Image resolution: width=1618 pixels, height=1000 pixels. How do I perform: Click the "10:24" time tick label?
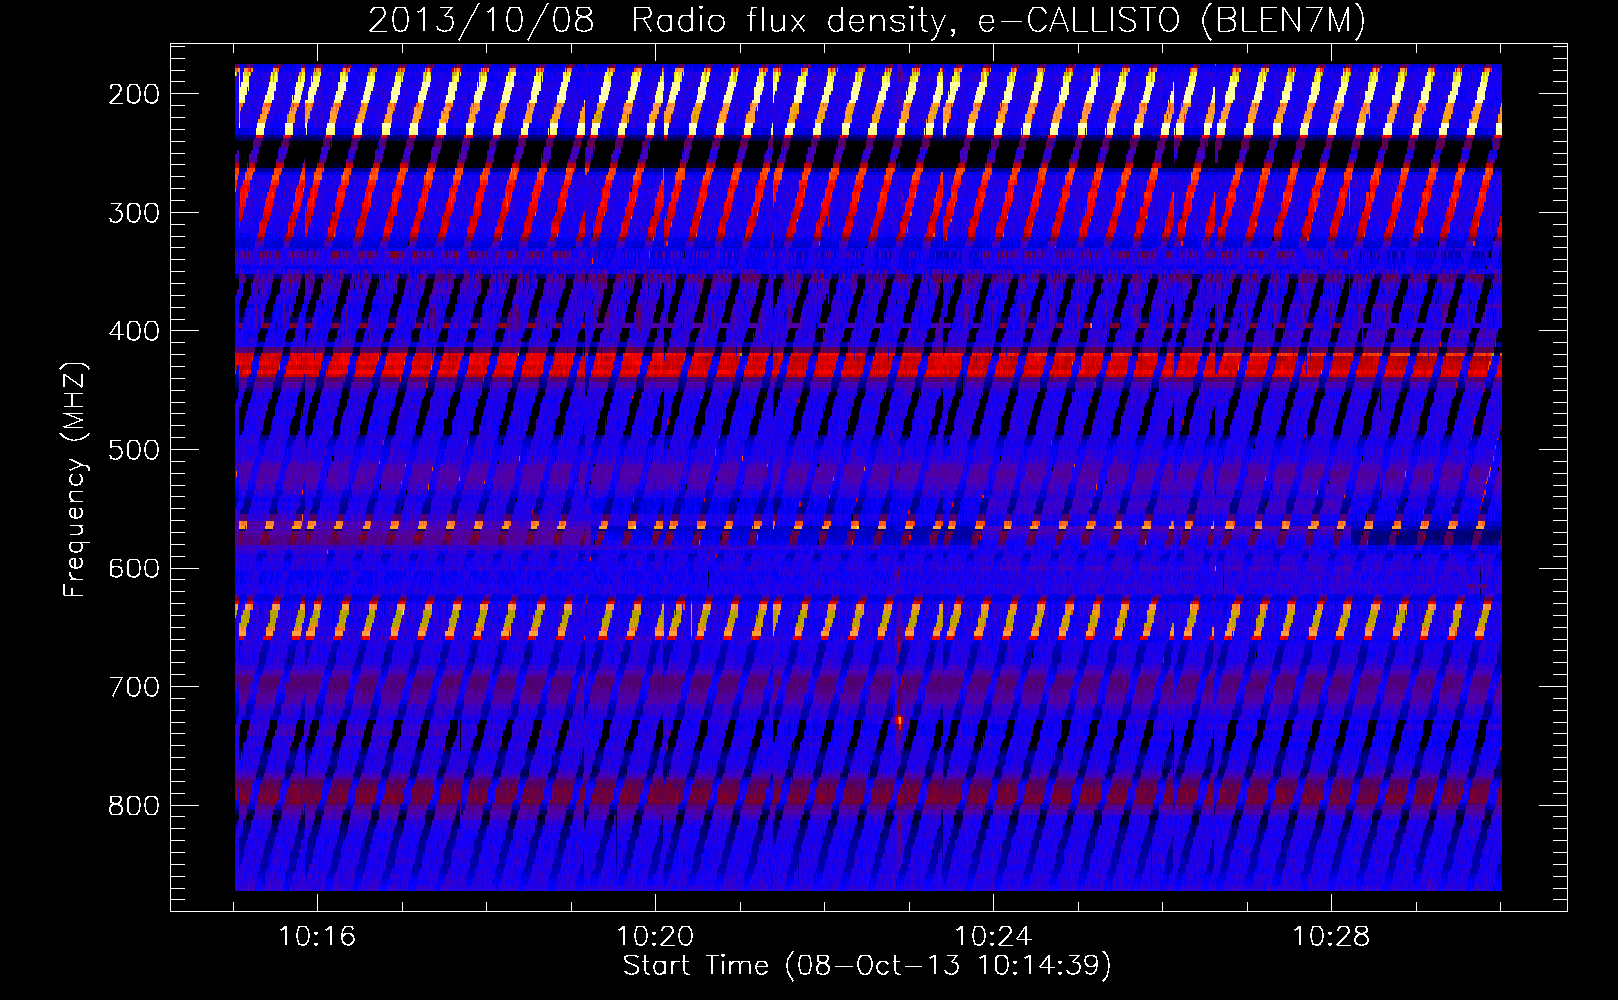pyautogui.click(x=993, y=937)
